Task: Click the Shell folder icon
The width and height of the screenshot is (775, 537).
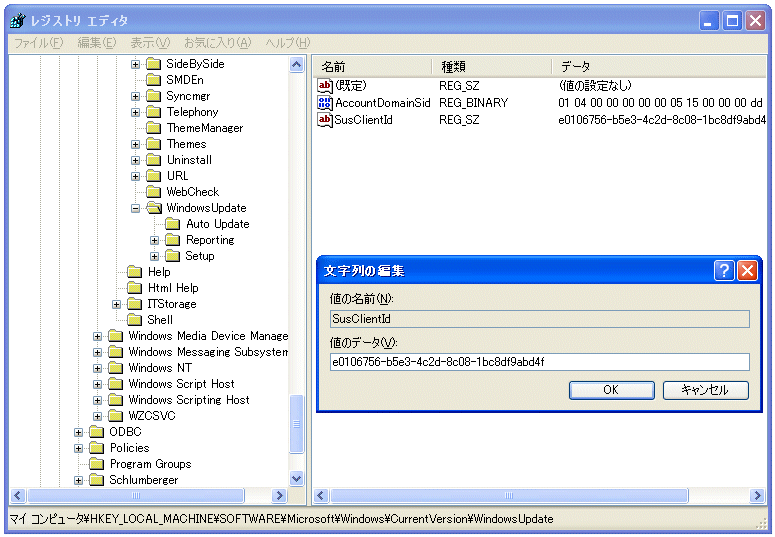Action: (x=134, y=320)
